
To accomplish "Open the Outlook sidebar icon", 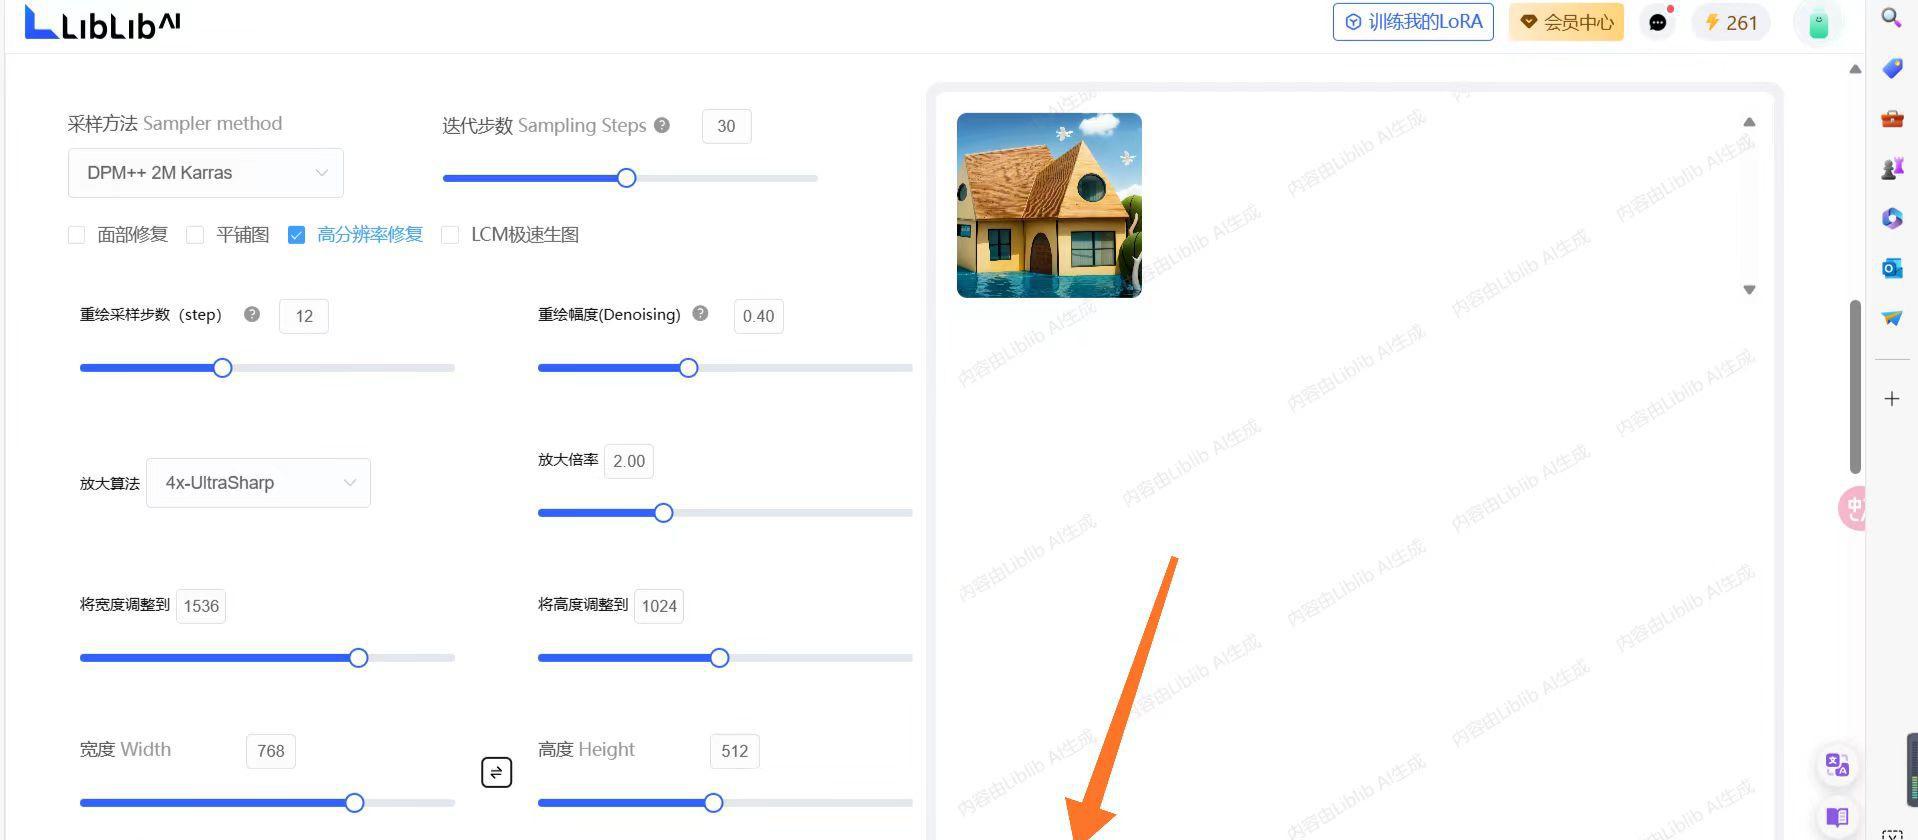I will 1891,268.
